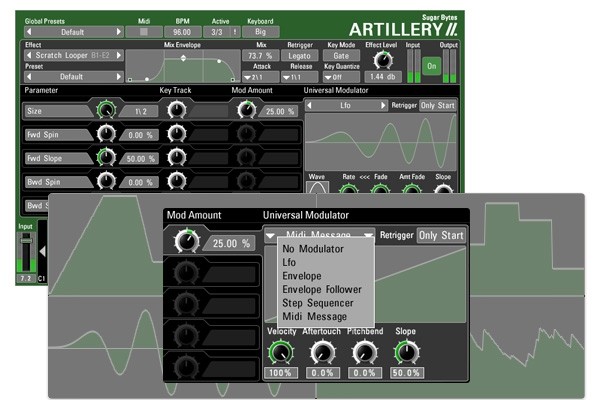Toggle the effect On button
Image resolution: width=600 pixels, height=400 pixels.
pyautogui.click(x=431, y=66)
